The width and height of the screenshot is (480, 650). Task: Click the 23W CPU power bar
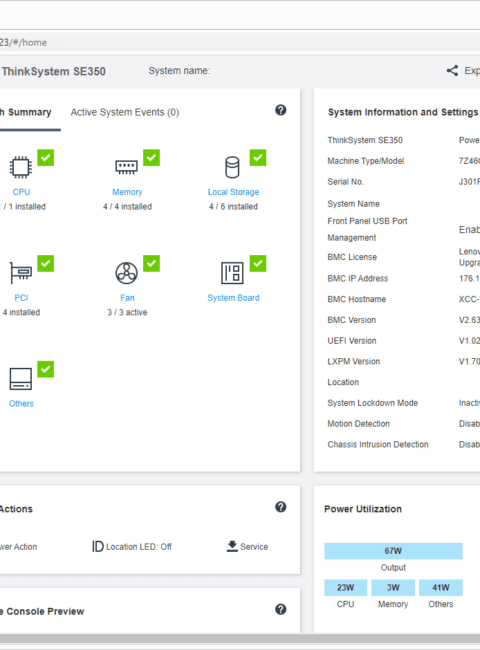[x=345, y=587]
